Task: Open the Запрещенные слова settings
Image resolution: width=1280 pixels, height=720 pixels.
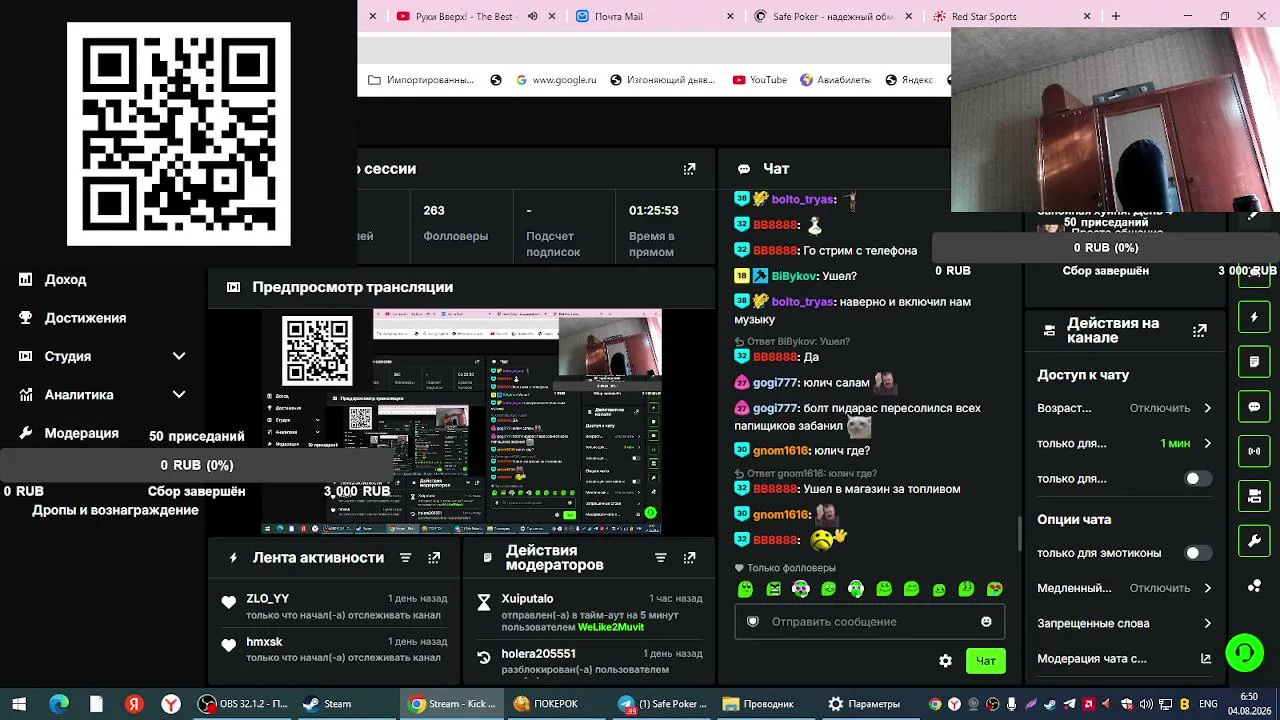Action: [x=1124, y=623]
